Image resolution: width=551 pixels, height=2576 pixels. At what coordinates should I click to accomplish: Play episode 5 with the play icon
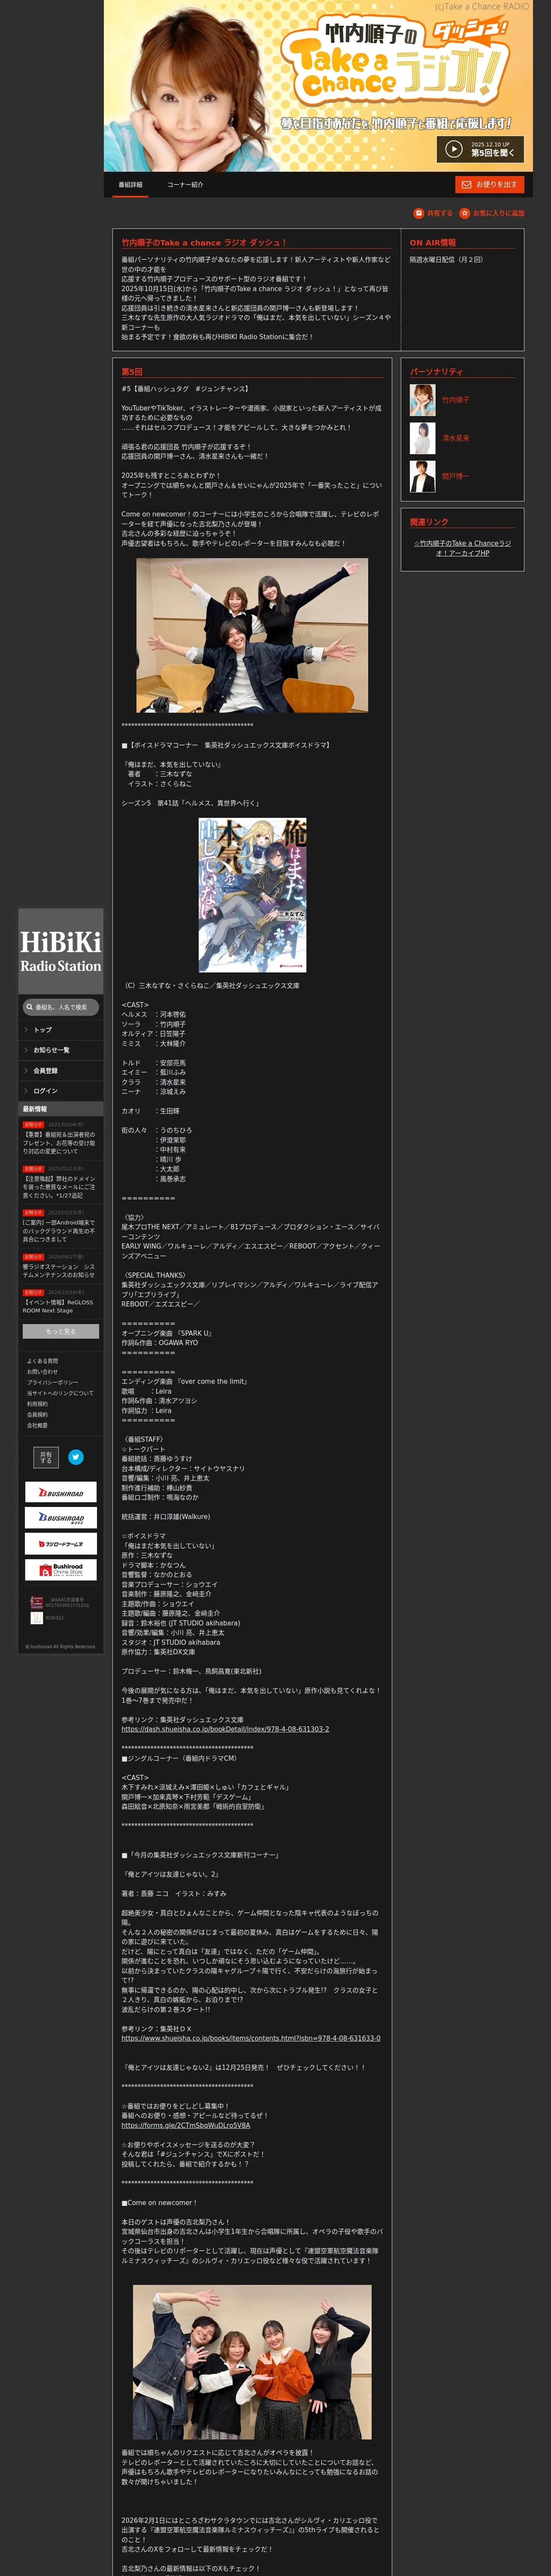point(453,149)
